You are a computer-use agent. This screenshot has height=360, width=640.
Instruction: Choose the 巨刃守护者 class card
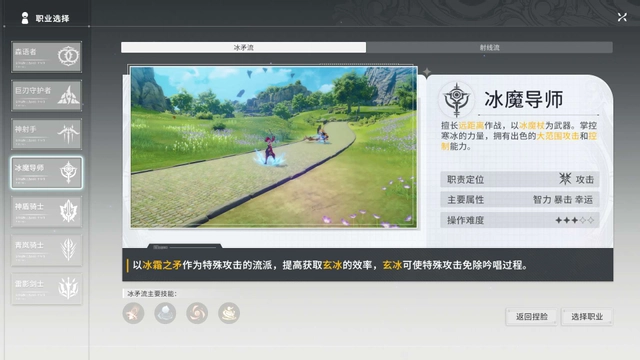47,95
